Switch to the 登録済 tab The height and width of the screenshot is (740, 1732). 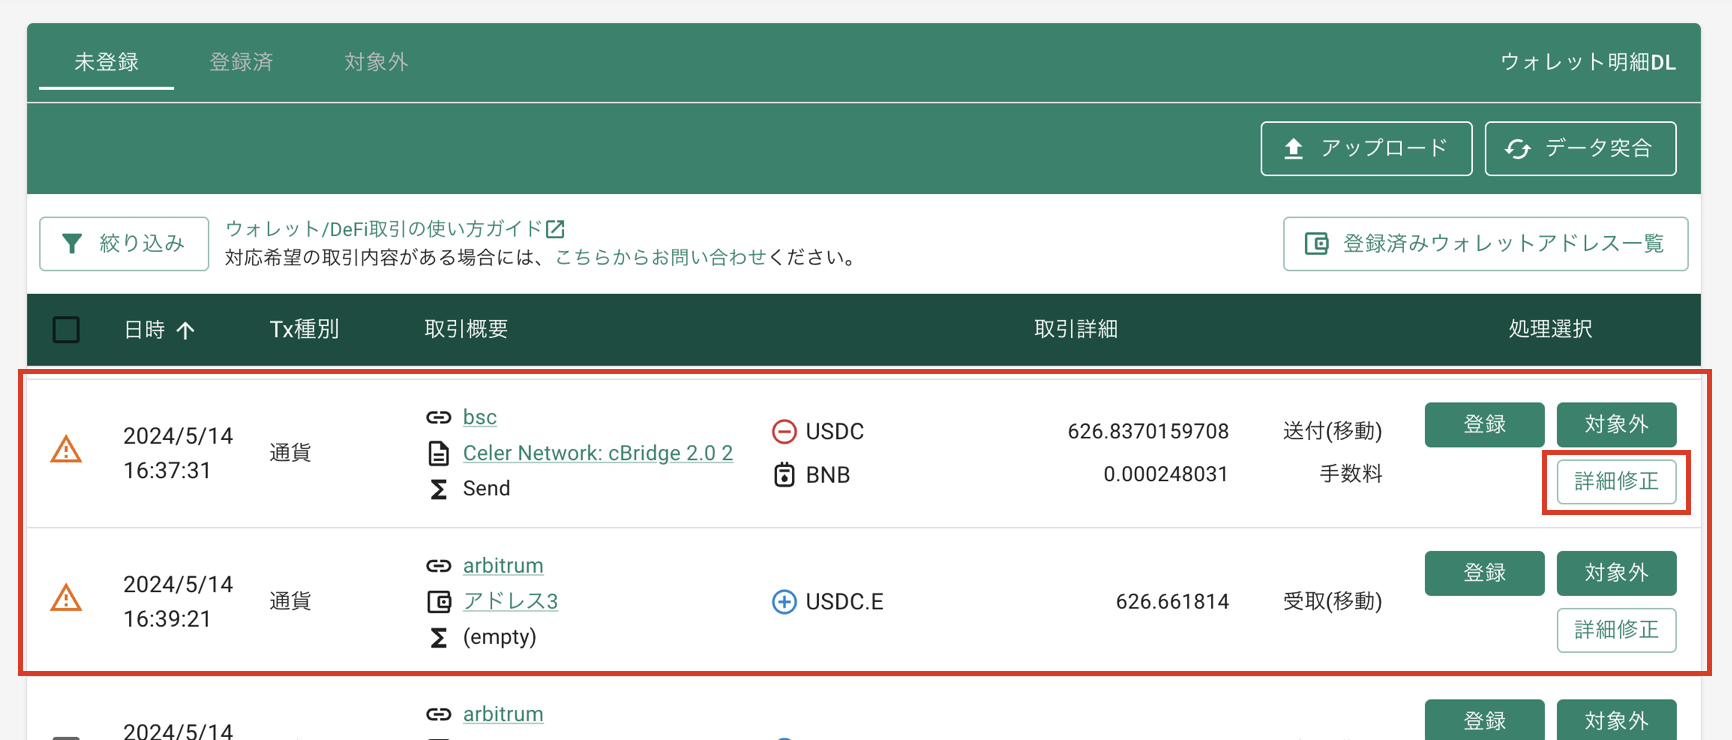coord(241,62)
